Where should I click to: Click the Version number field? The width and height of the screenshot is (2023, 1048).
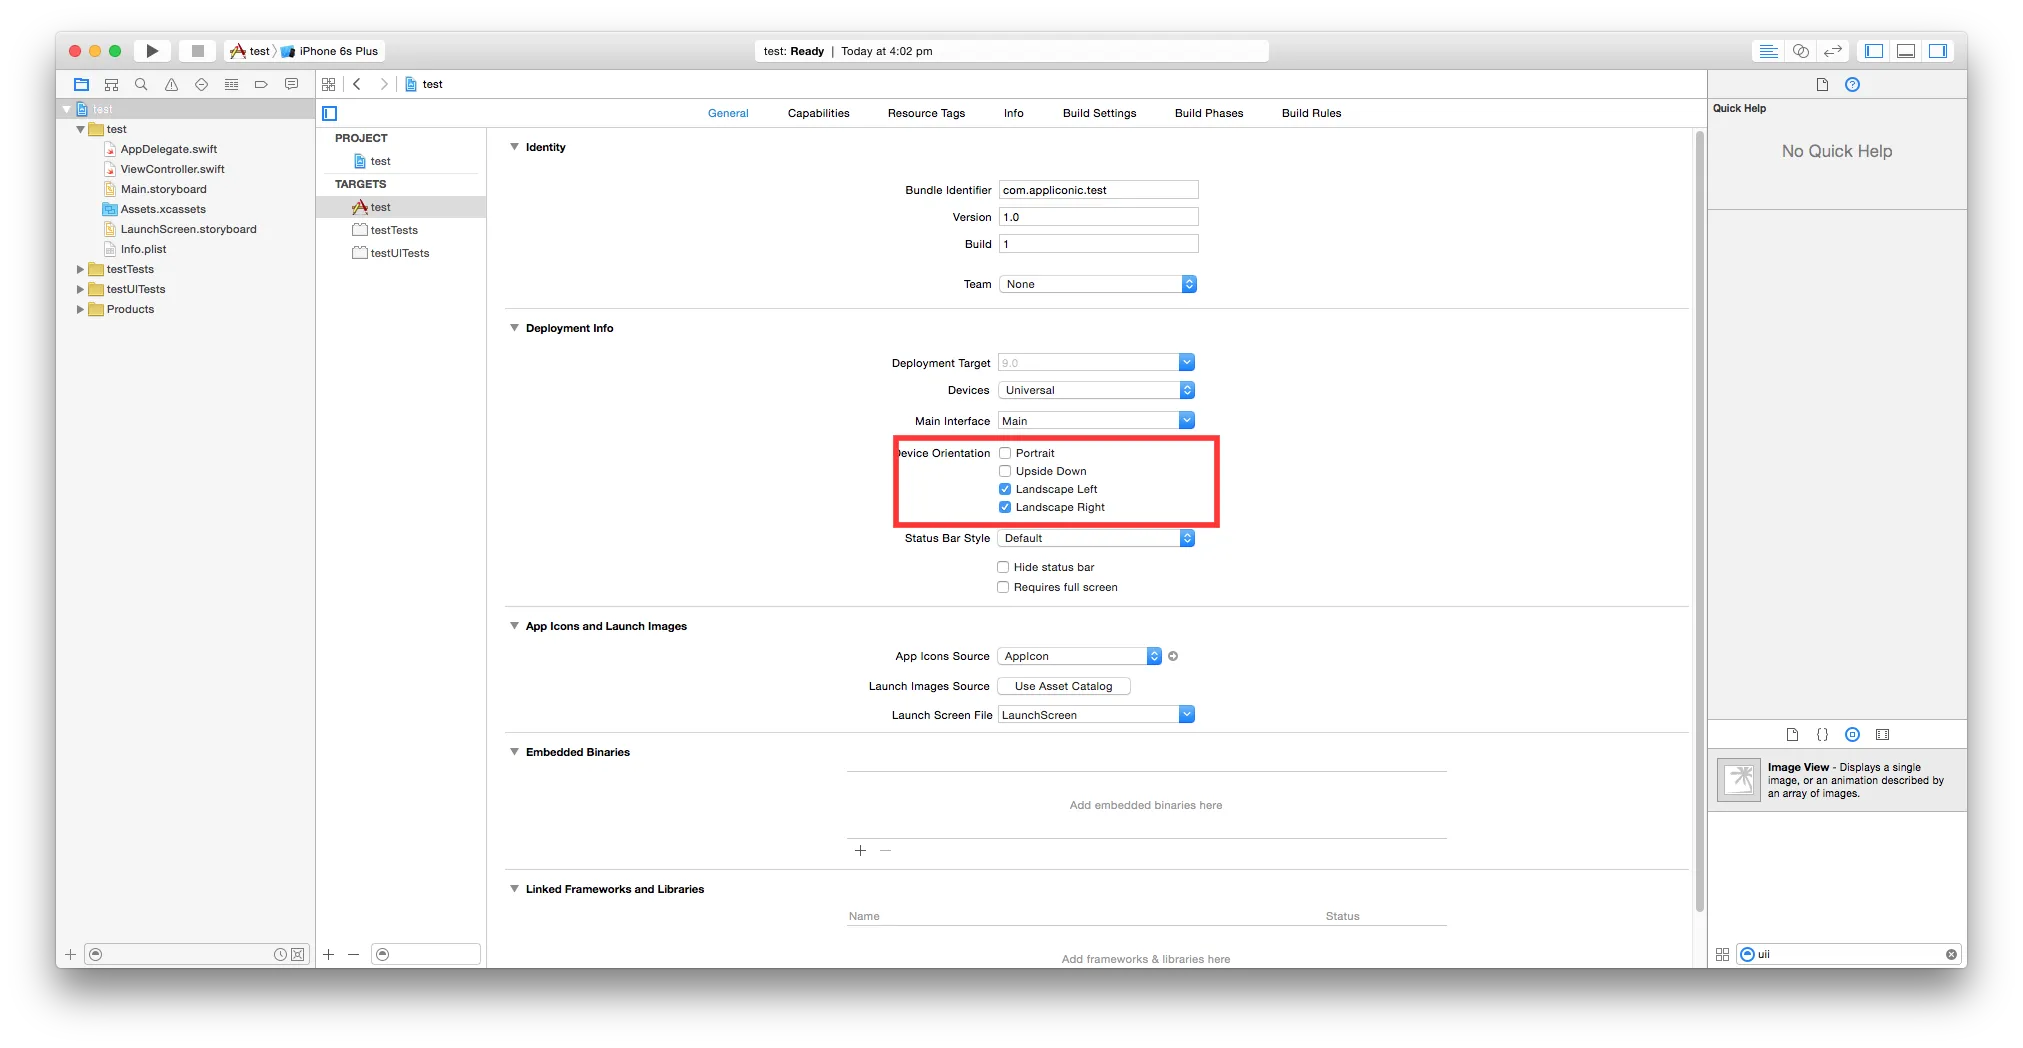coord(1098,217)
